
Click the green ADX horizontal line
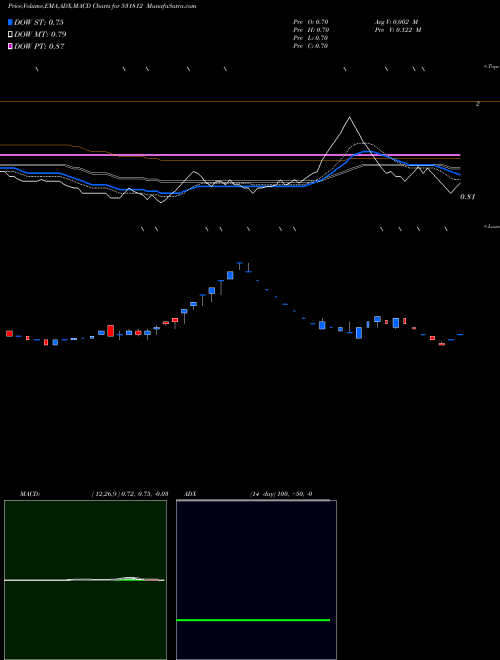pyautogui.click(x=253, y=620)
